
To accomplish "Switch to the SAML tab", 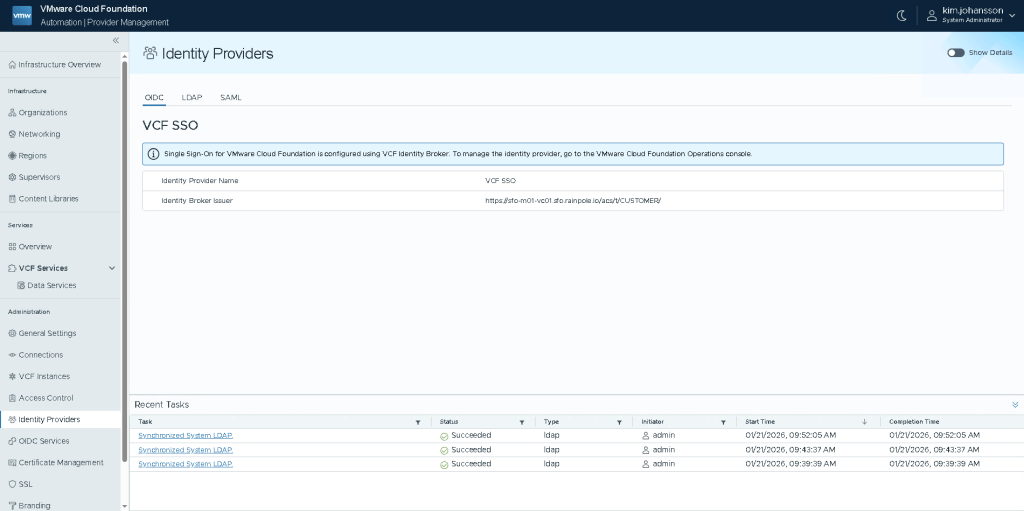I will tap(231, 98).
